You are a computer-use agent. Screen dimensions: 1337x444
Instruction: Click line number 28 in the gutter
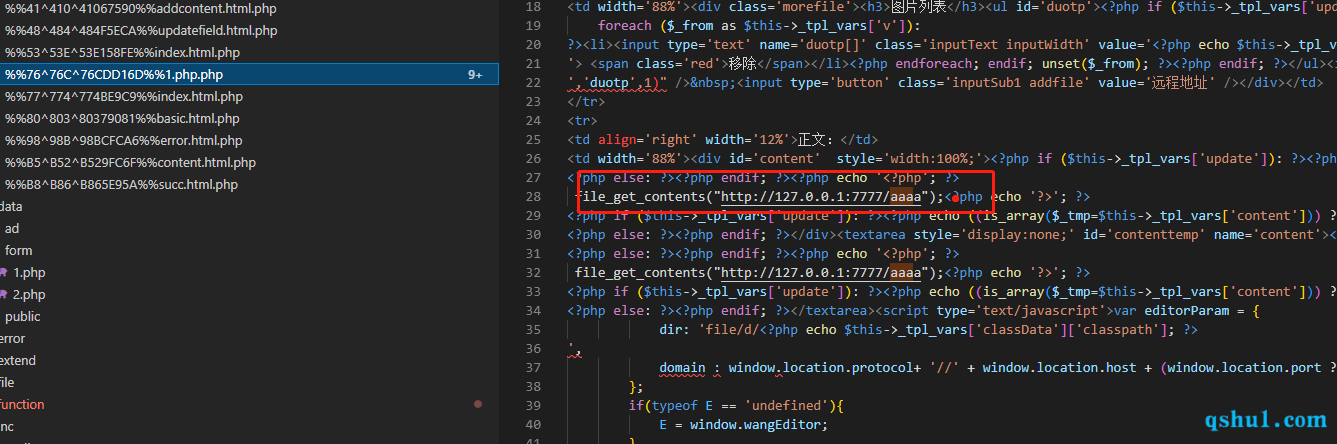click(x=533, y=197)
